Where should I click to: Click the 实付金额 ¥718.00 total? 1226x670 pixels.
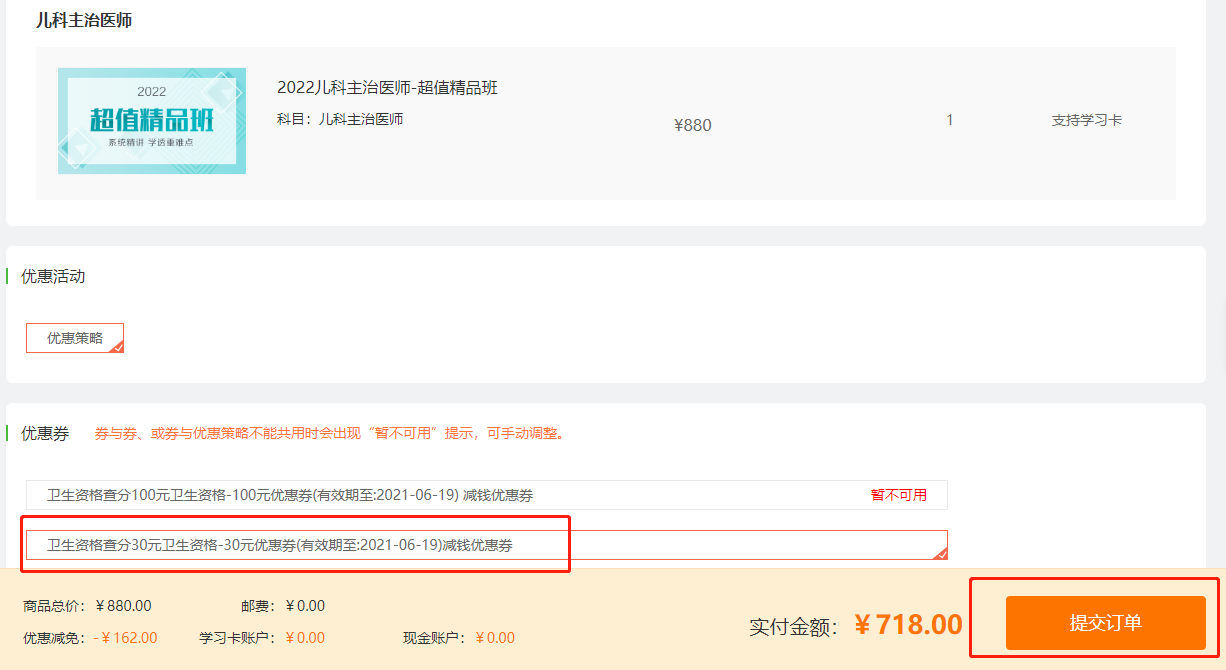click(908, 625)
